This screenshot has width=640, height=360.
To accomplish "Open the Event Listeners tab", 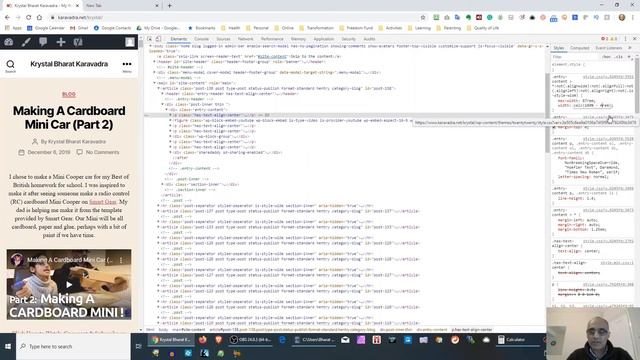I will 609,48.
